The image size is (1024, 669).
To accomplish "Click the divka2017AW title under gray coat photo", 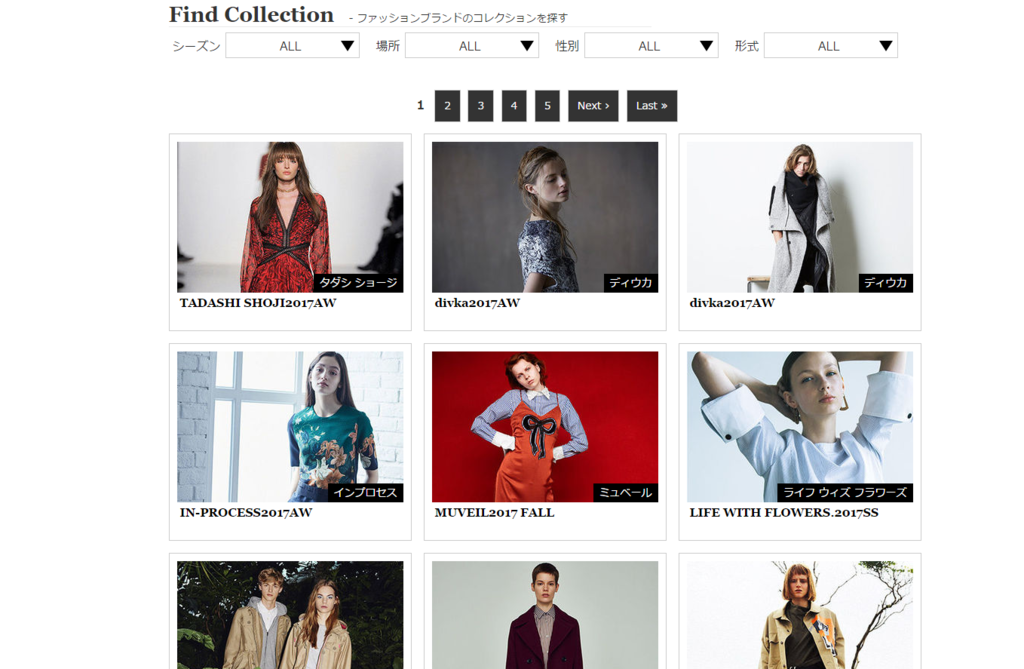I will (732, 303).
